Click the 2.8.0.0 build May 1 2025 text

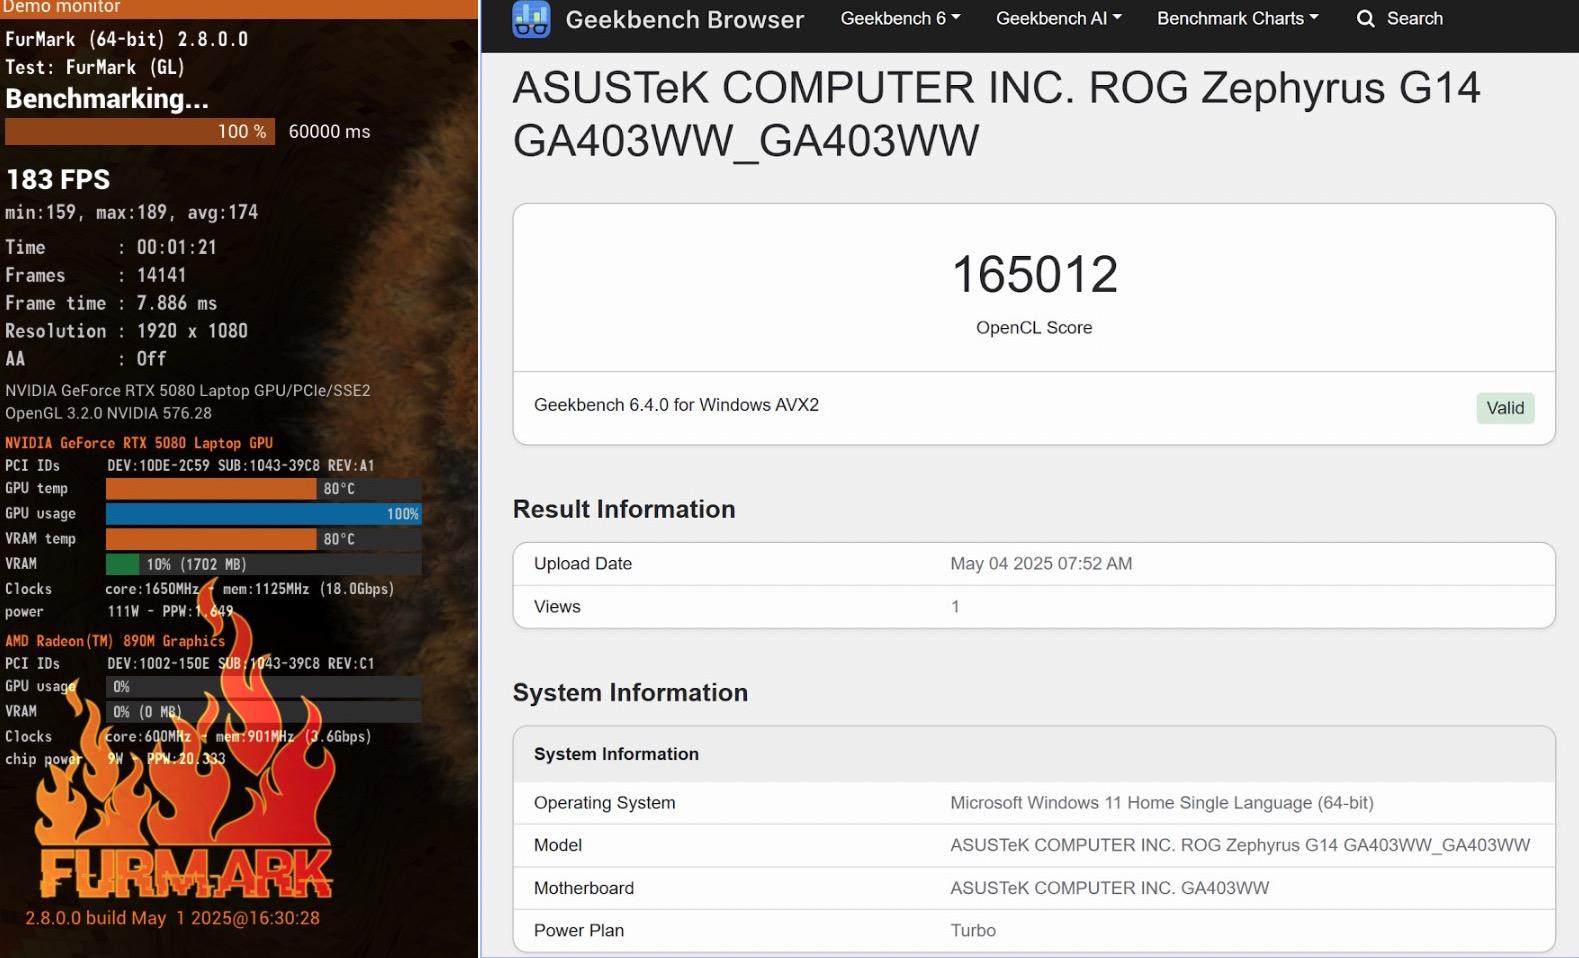tap(172, 917)
